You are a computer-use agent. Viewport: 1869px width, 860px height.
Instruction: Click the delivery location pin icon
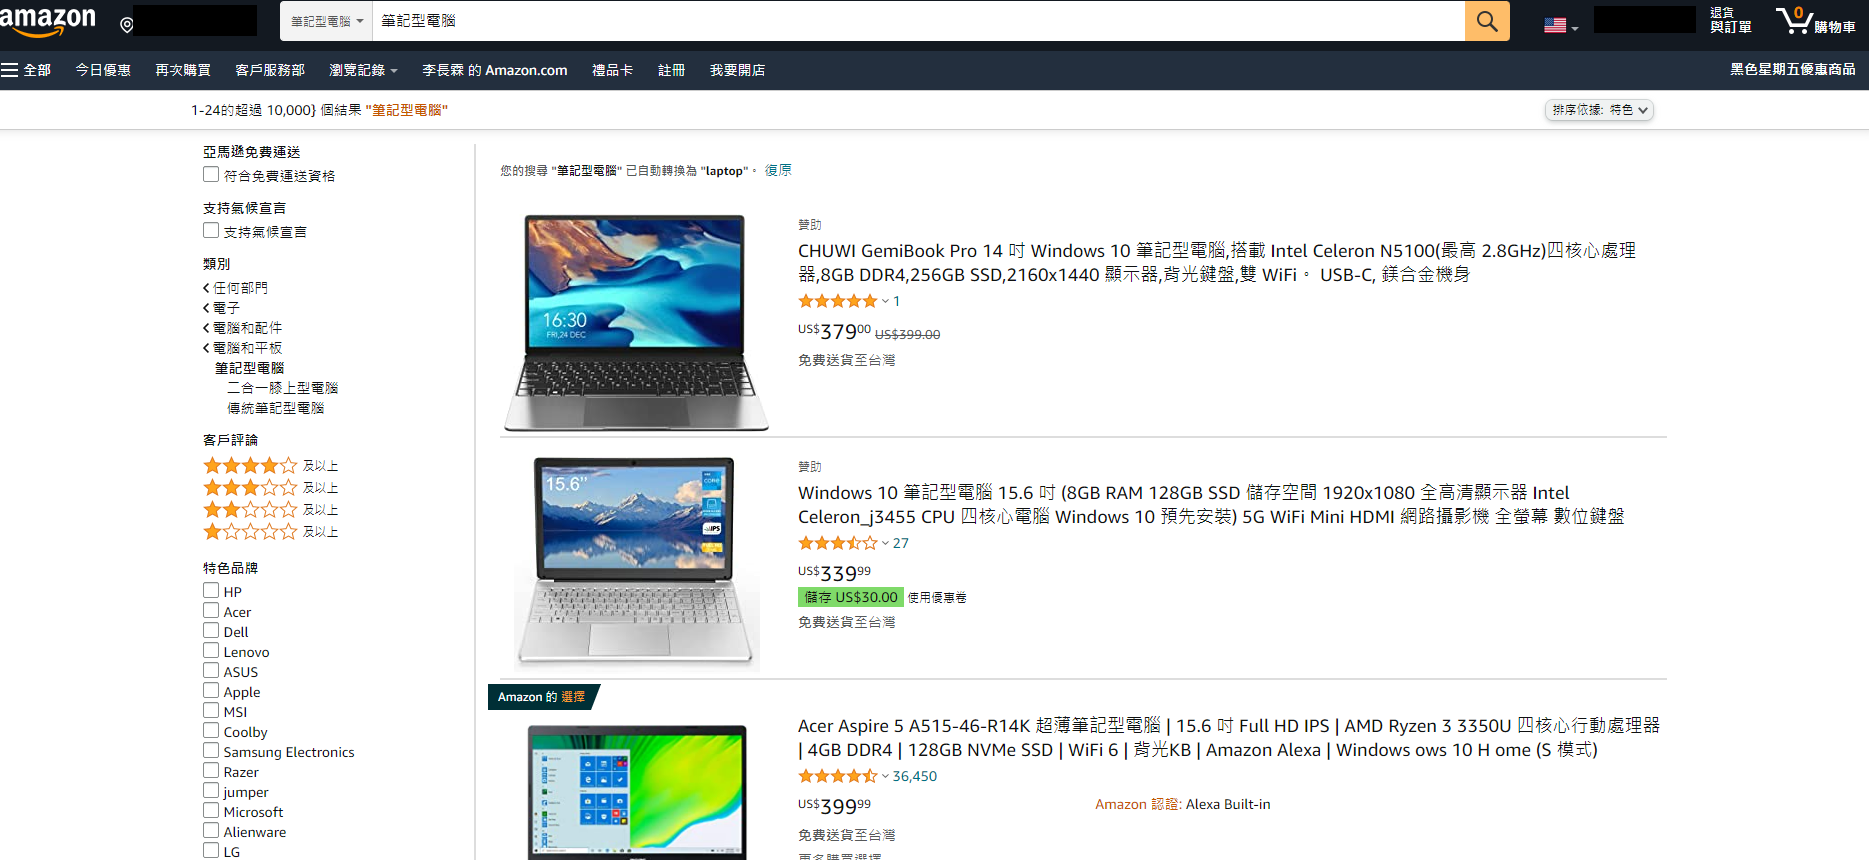127,24
